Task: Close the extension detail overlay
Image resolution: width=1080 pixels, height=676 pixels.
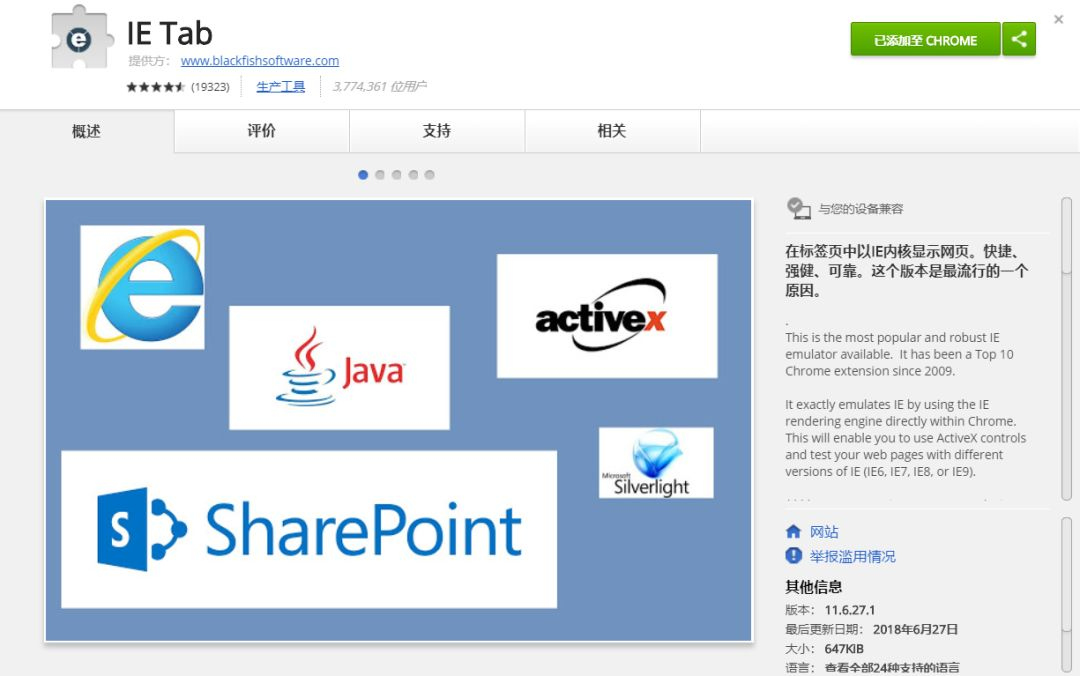Action: click(1059, 19)
